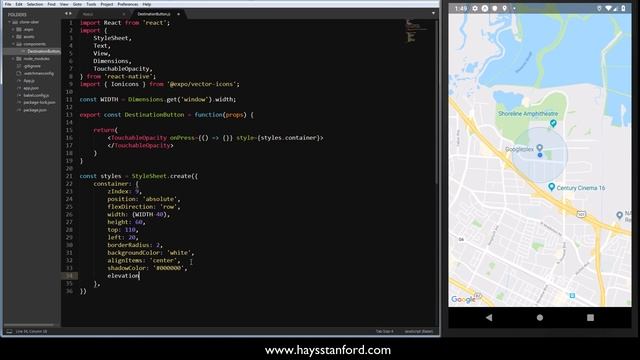
Task: Click the .expo folder icon
Action: tap(19, 29)
